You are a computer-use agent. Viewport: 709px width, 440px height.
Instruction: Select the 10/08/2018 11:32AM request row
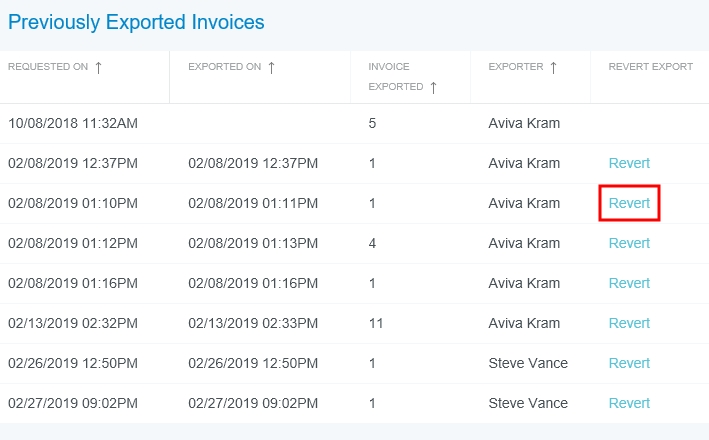[73, 123]
